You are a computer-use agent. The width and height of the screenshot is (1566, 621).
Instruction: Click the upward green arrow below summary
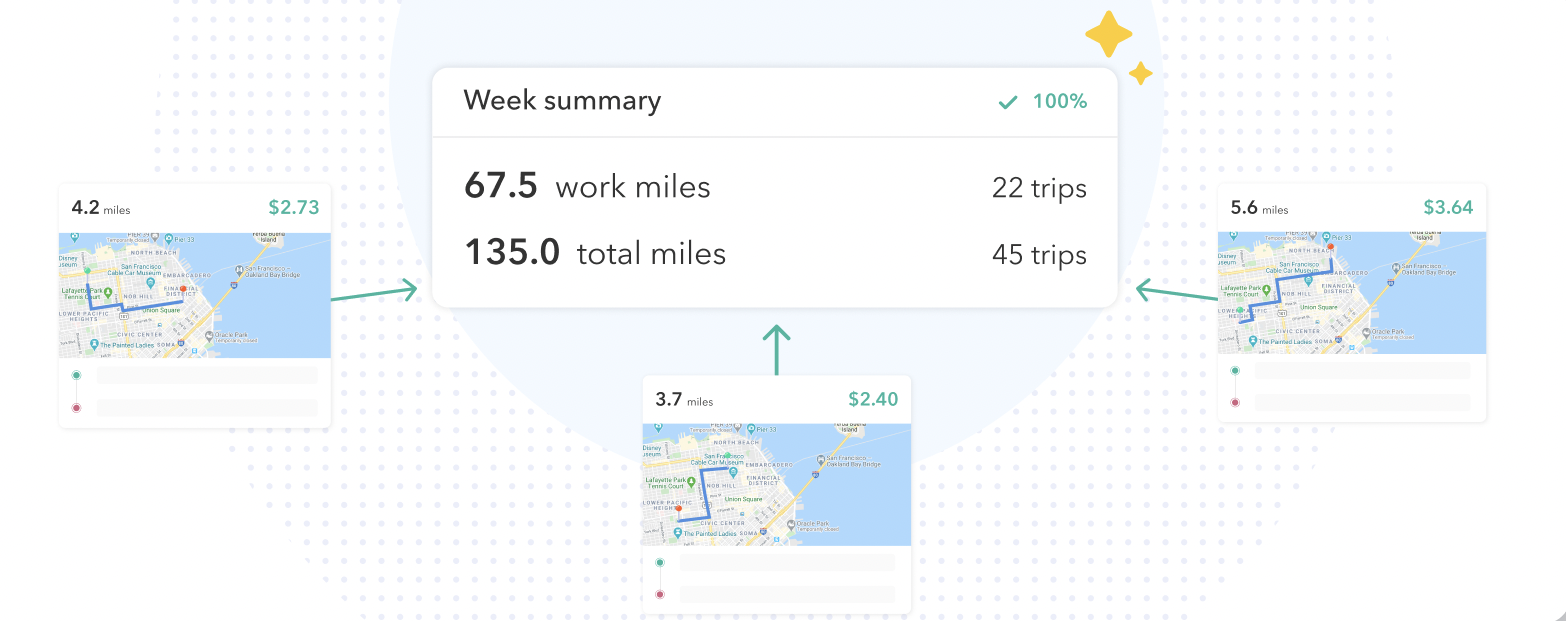coord(776,349)
